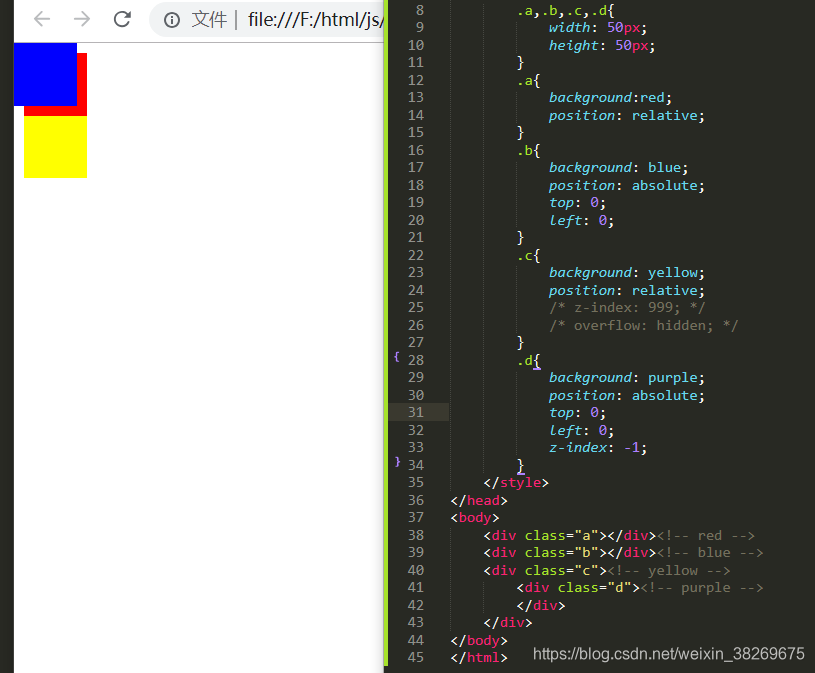This screenshot has width=815, height=673.
Task: Click the red square's visible edge
Action: [x=82, y=85]
